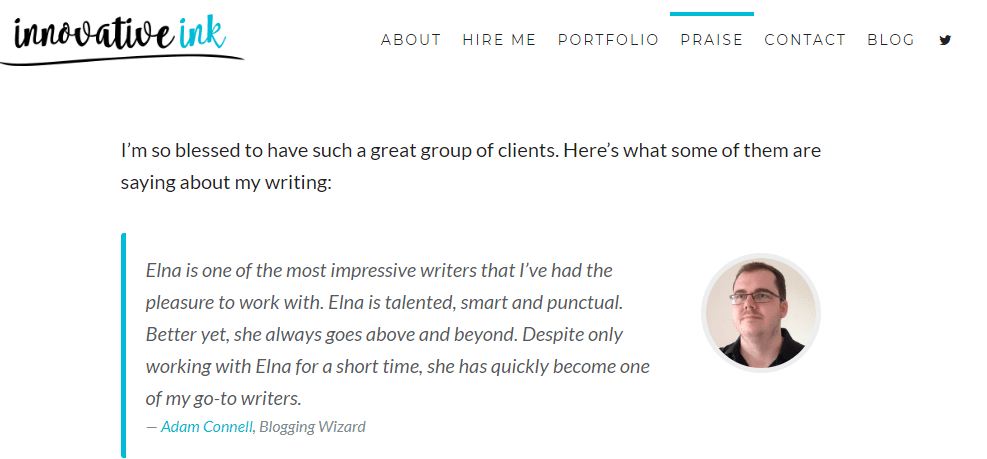This screenshot has width=987, height=459.
Task: Click the blue vertical testimonial quote bar
Action: pos(124,345)
